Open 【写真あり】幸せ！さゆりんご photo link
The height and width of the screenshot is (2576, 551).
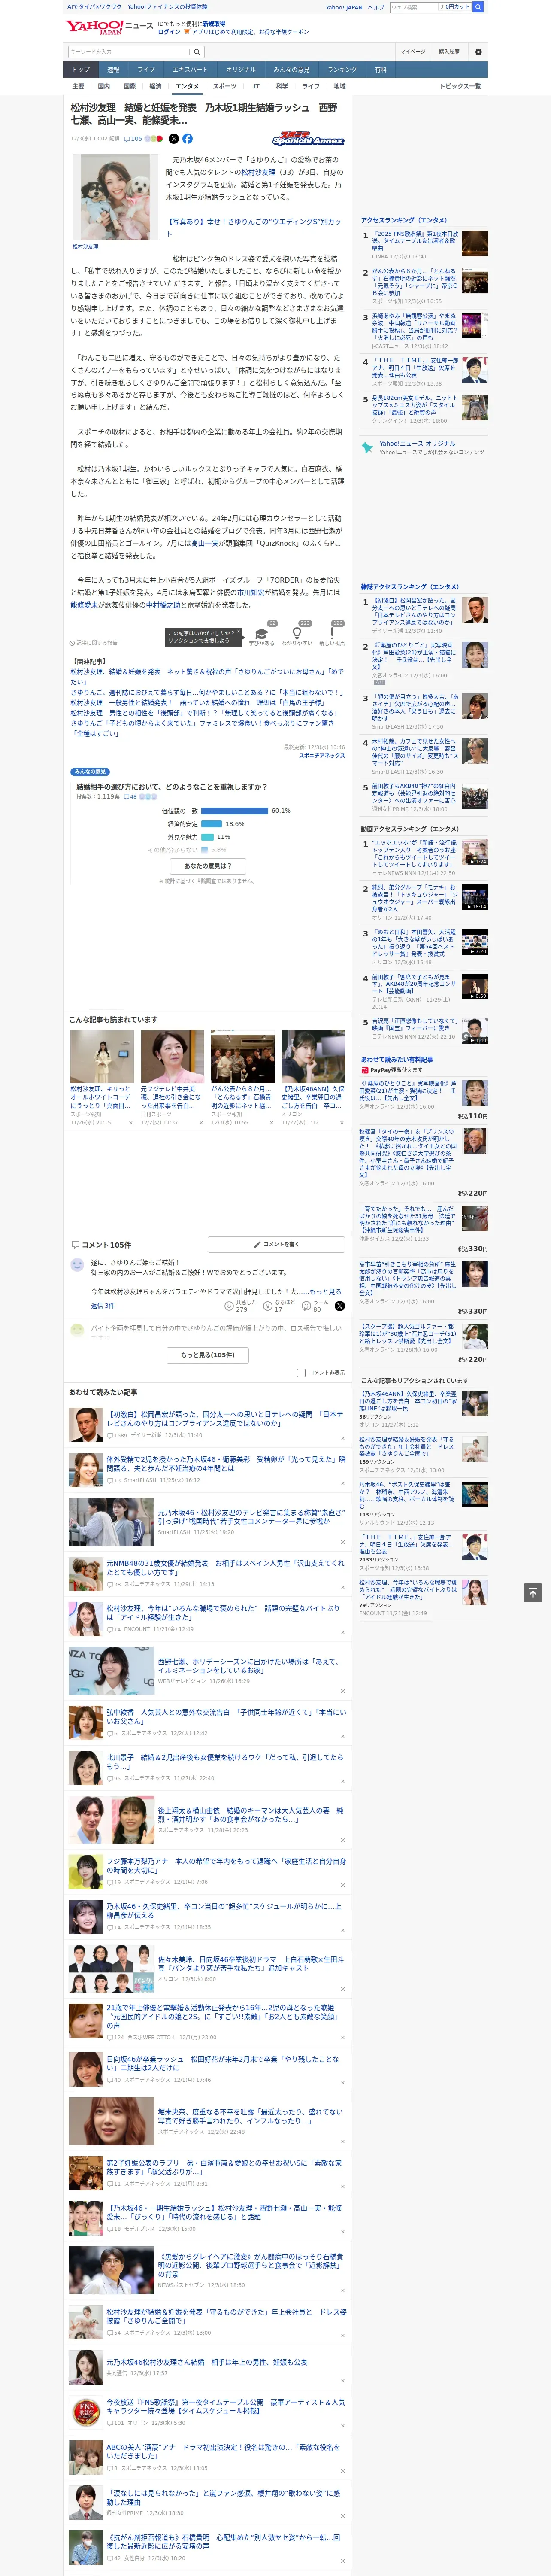(x=253, y=227)
